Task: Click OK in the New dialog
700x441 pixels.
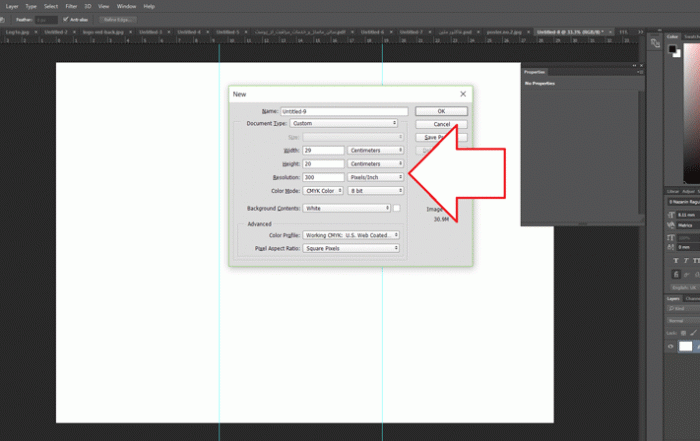Action: click(x=442, y=111)
